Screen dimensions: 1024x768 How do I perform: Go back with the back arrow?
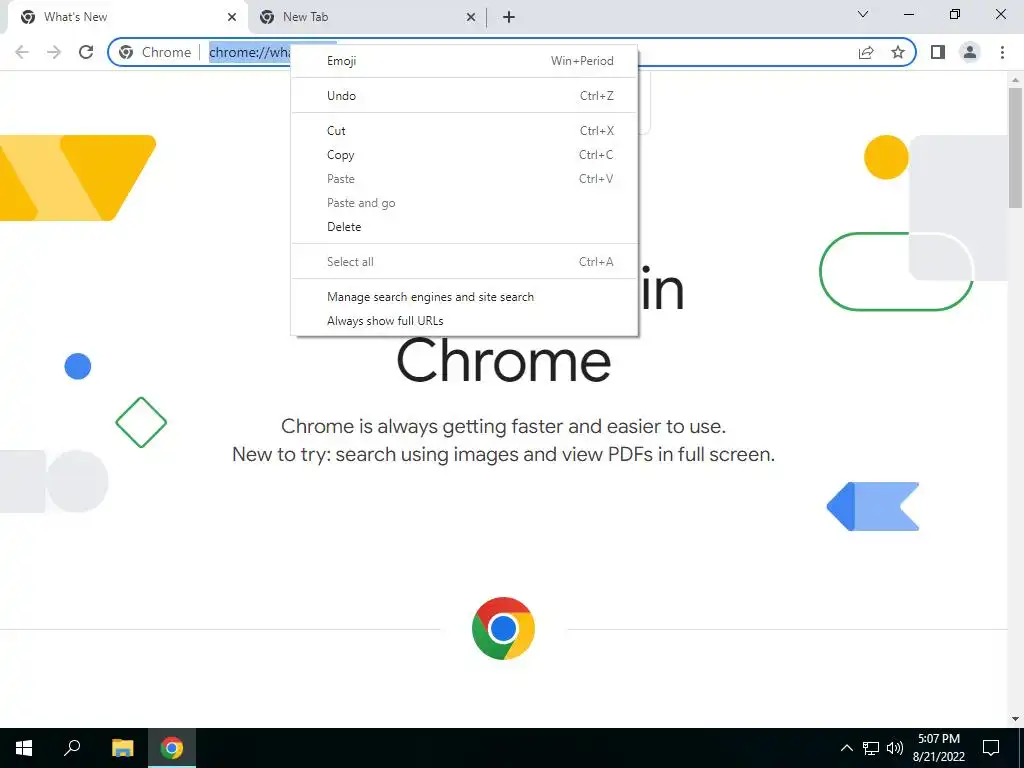[x=22, y=52]
